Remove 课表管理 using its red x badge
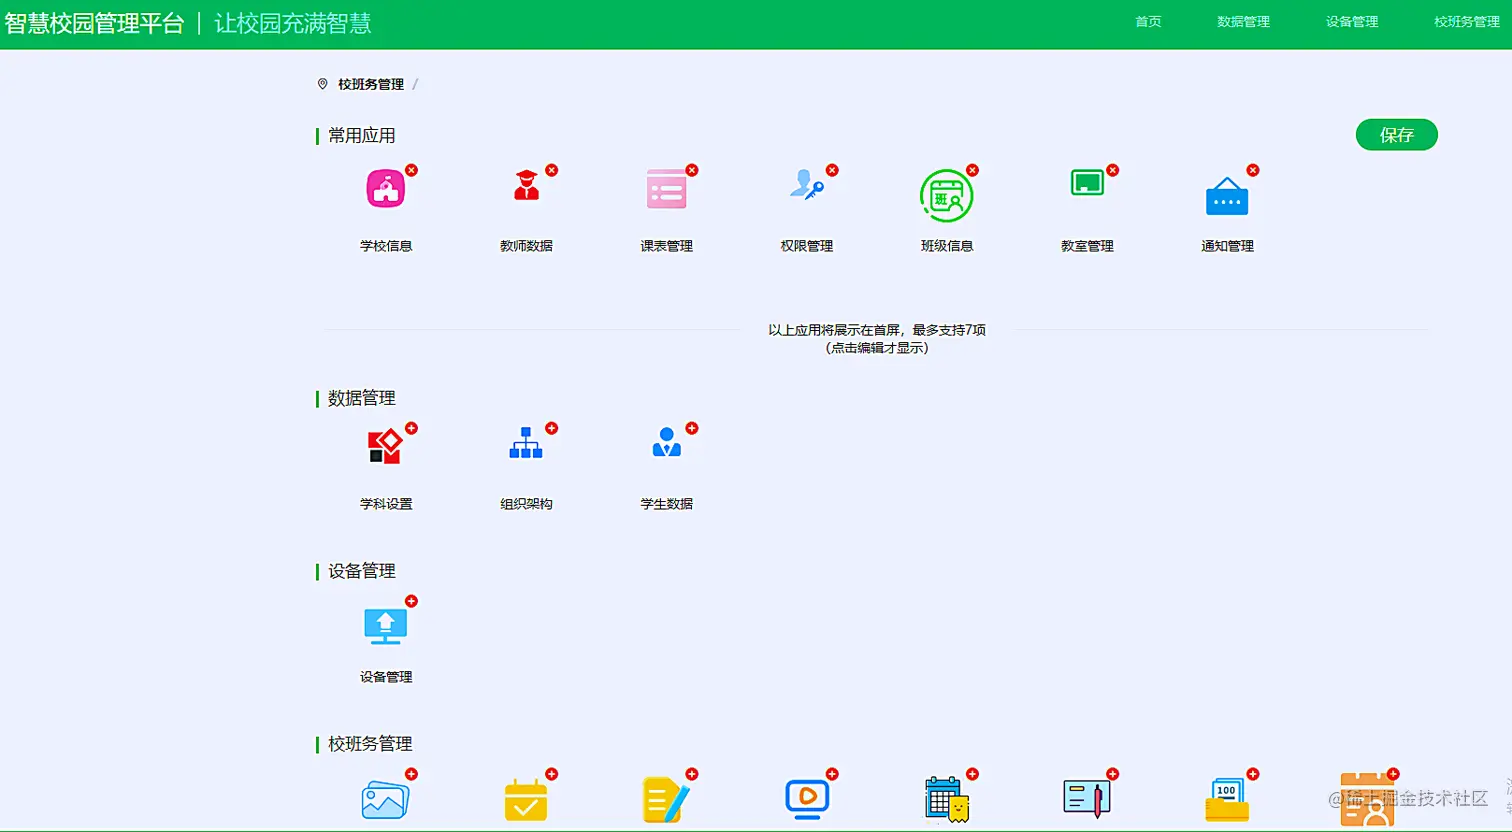The image size is (1512, 832). coord(691,170)
